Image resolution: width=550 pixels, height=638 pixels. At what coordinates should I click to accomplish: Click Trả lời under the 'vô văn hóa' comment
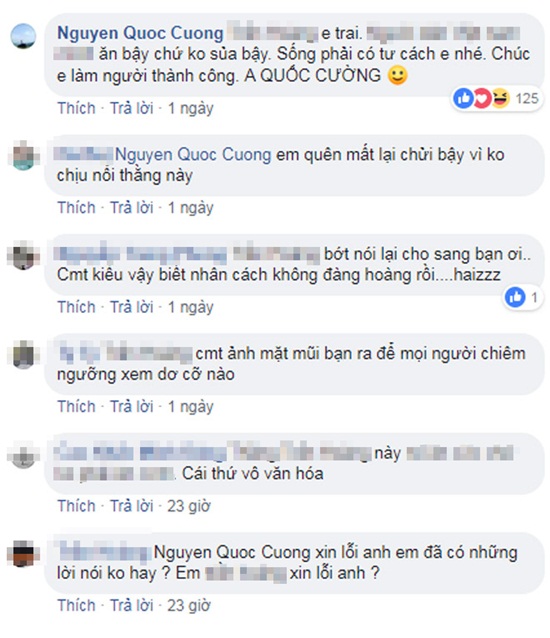(x=132, y=506)
